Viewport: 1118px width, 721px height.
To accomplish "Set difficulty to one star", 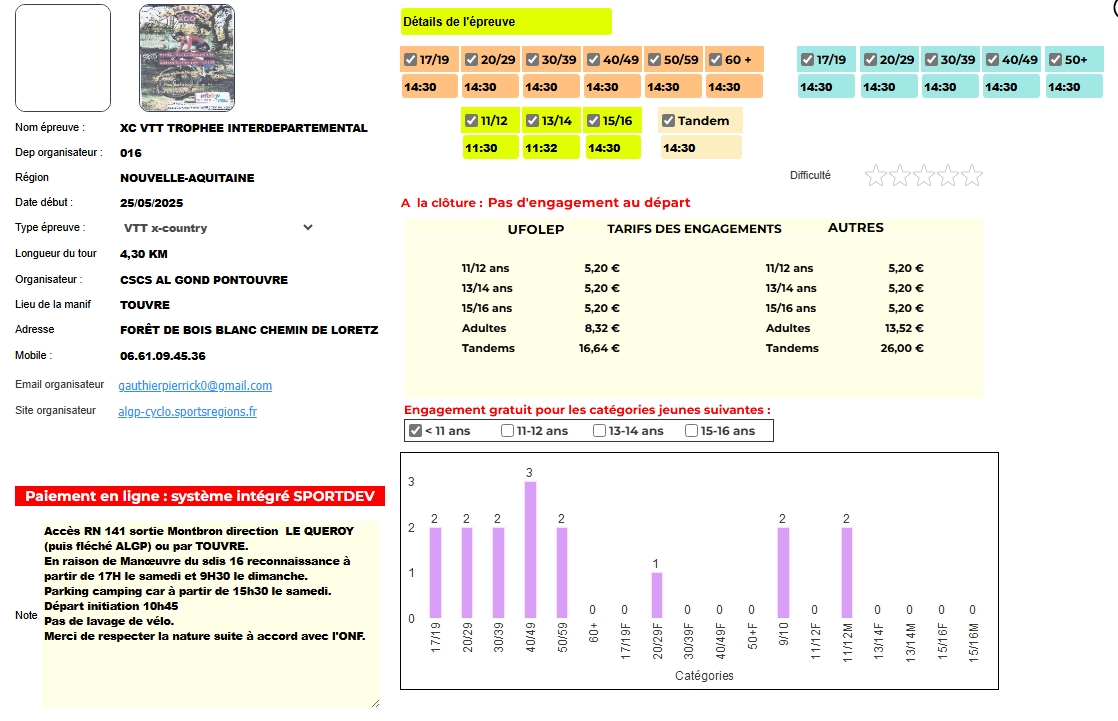I will point(876,177).
